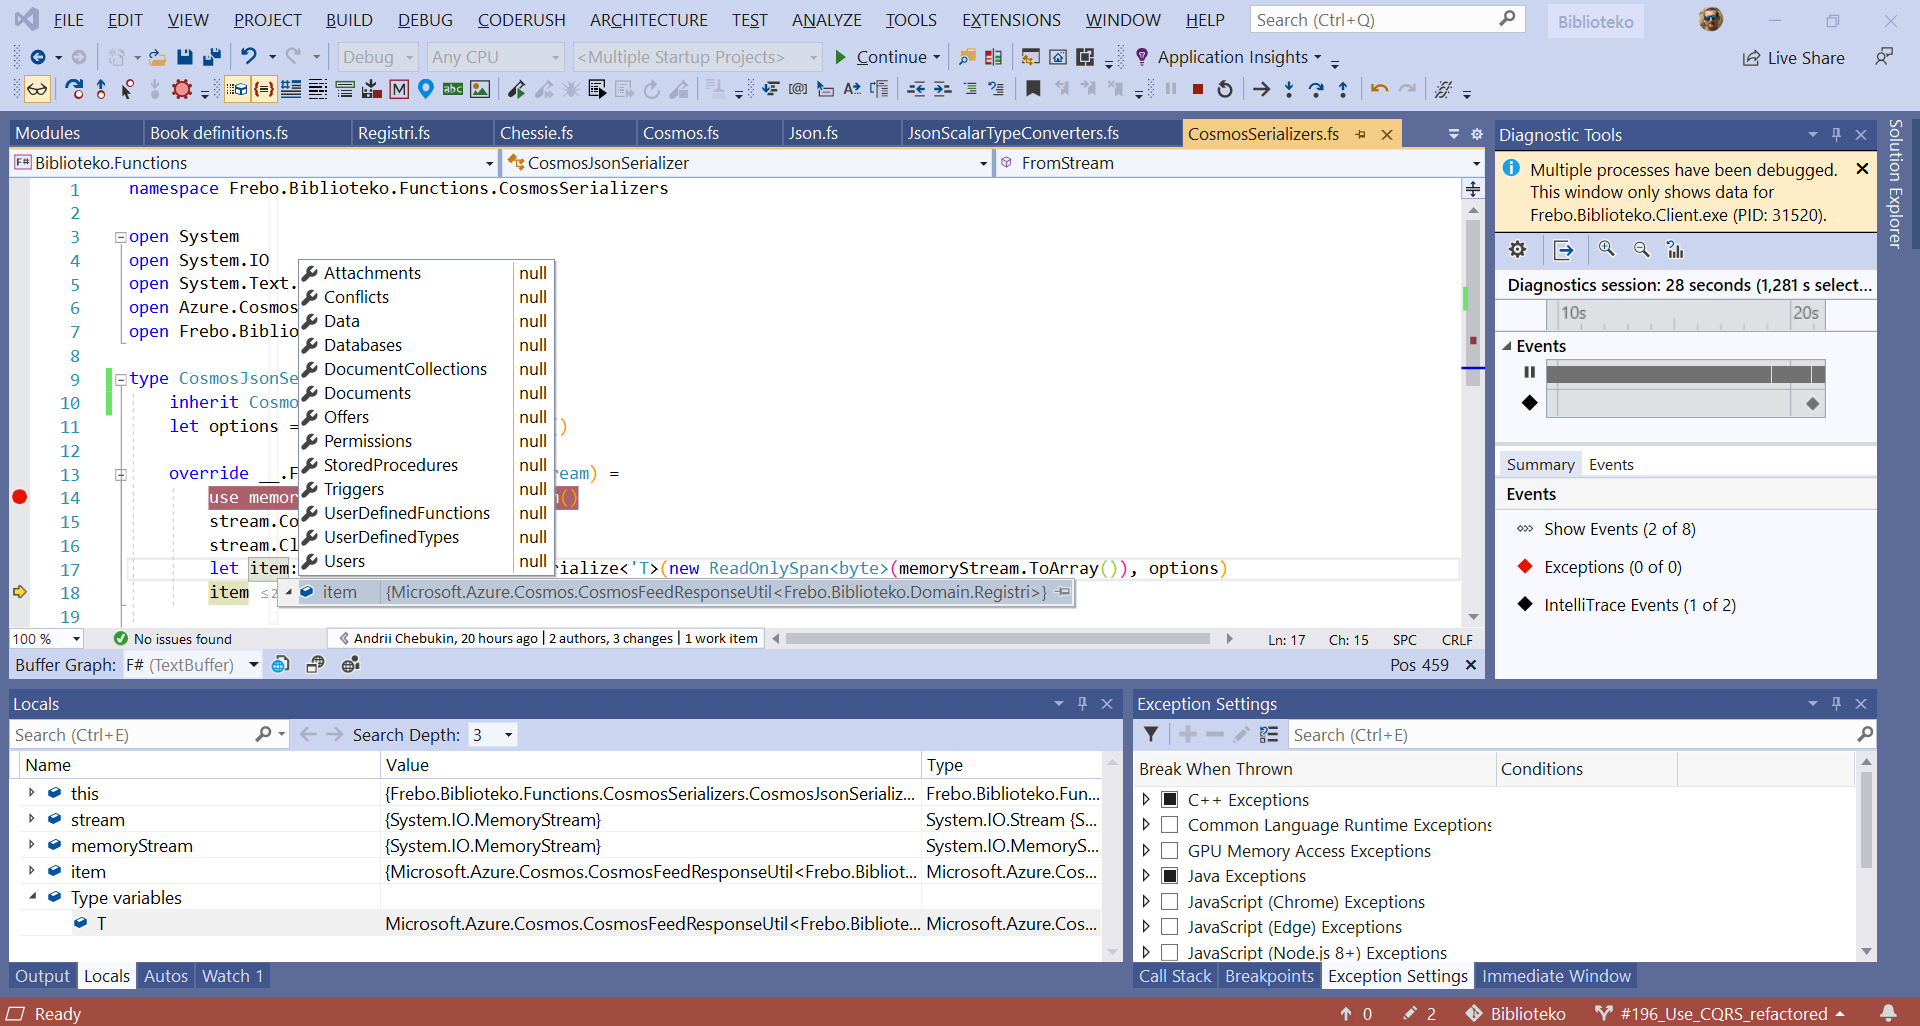The image size is (1920, 1026).
Task: Uncheck Java Exceptions checkbox
Action: (x=1169, y=876)
